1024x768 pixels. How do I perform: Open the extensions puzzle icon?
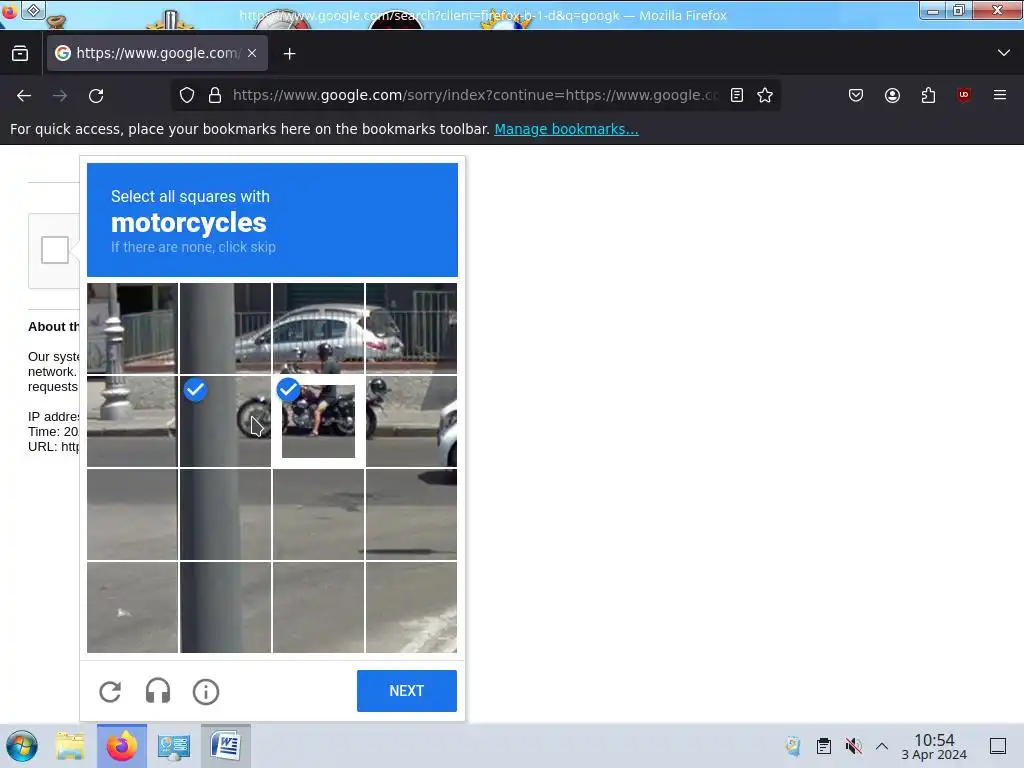tap(928, 95)
